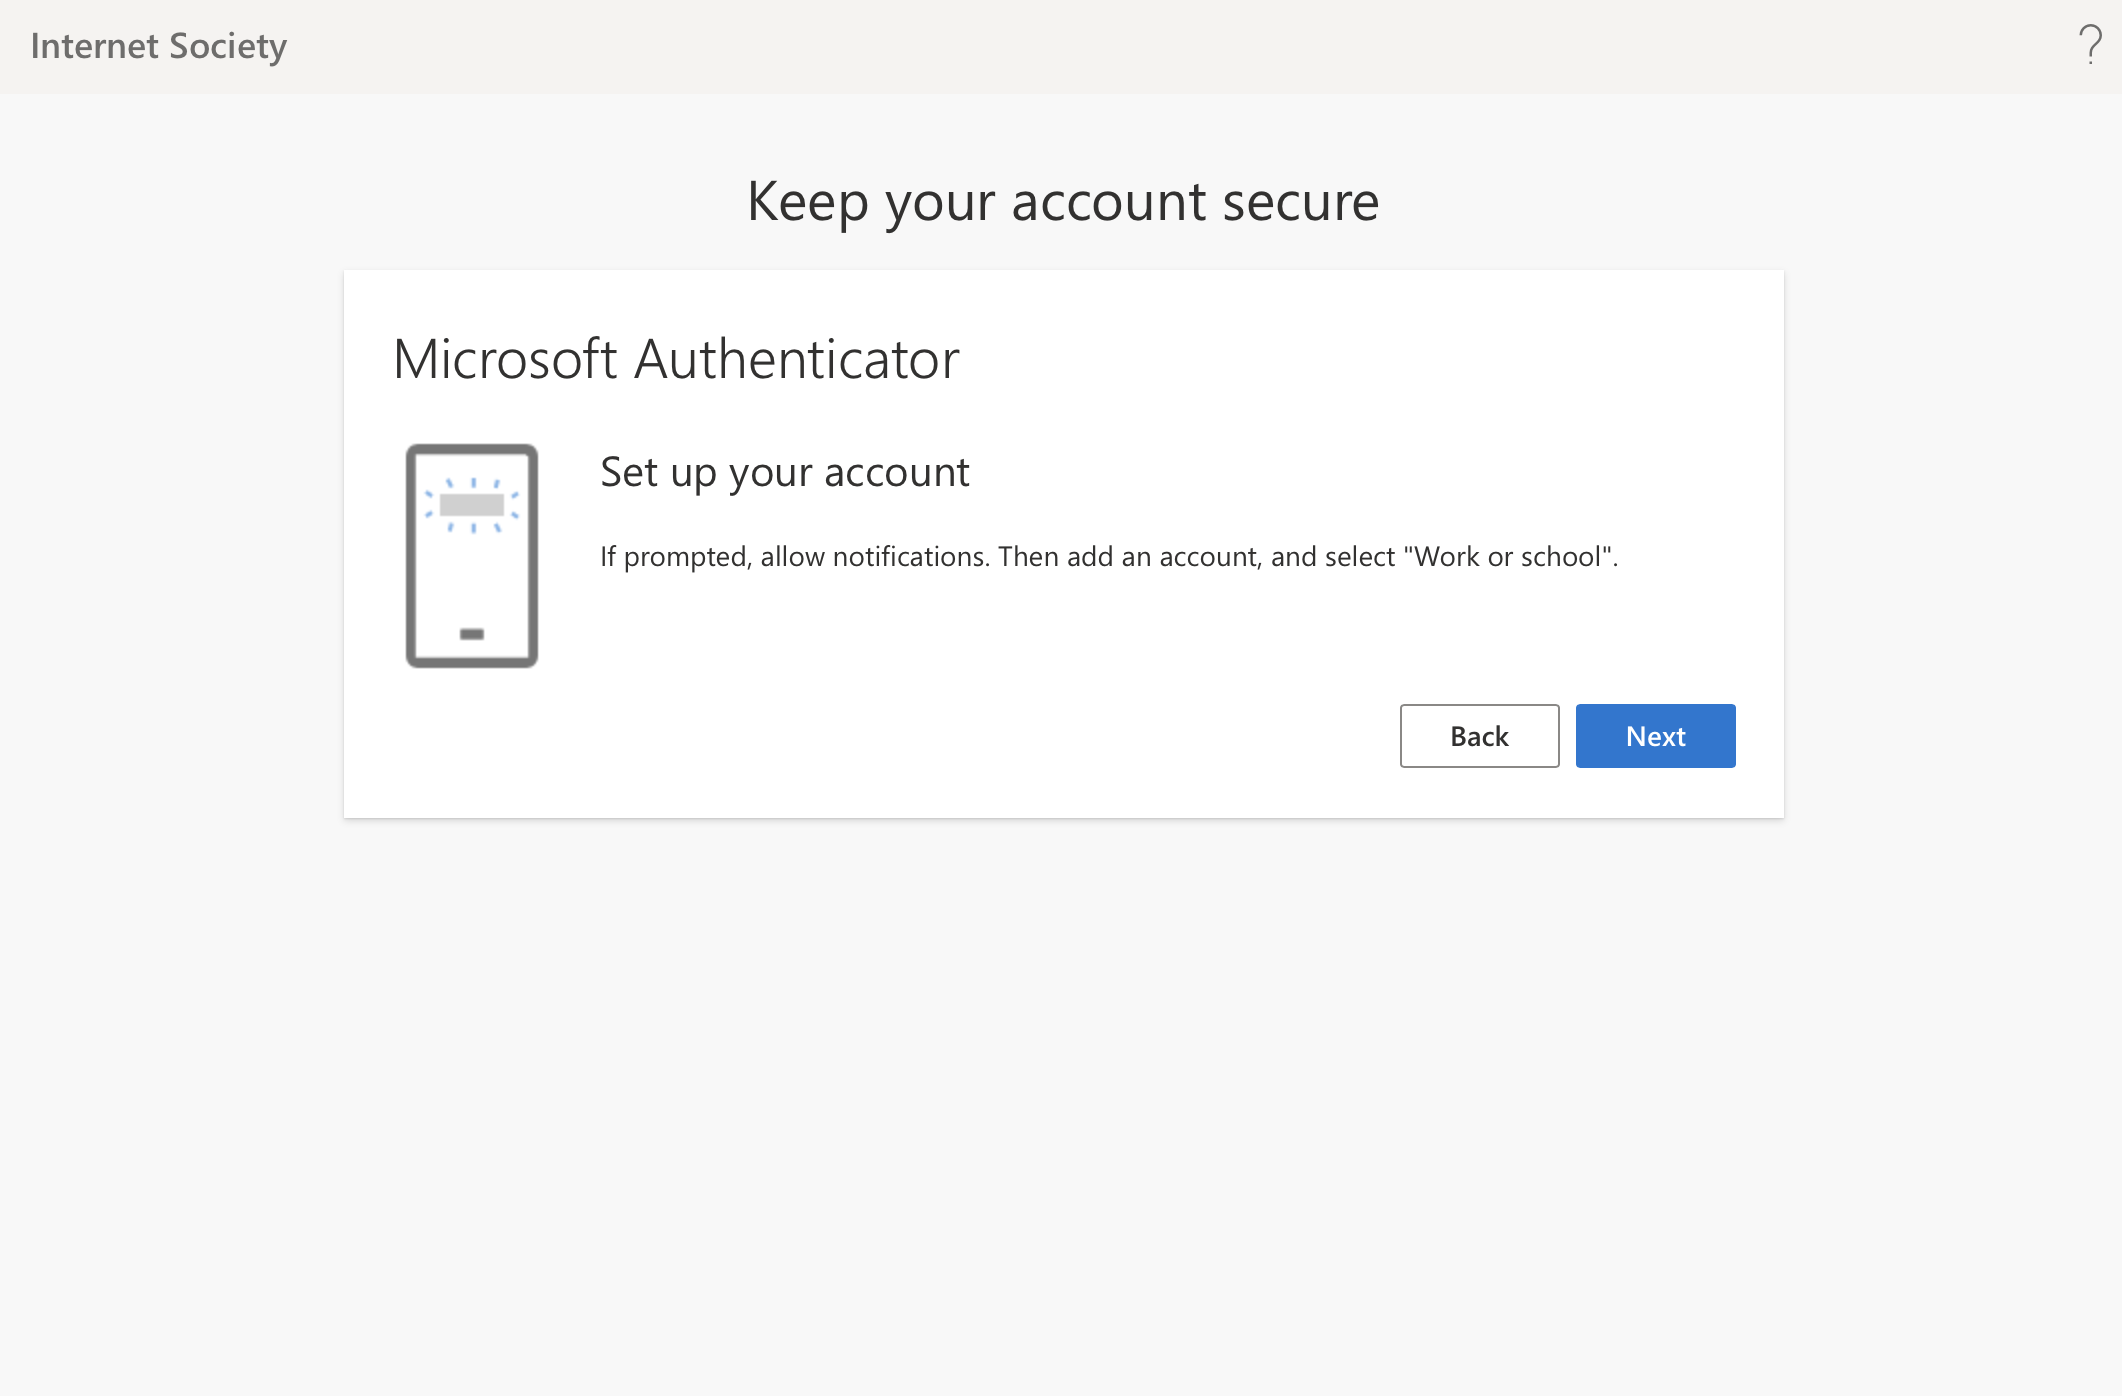
Task: Click the word 'Society' in top header
Action: coord(228,46)
